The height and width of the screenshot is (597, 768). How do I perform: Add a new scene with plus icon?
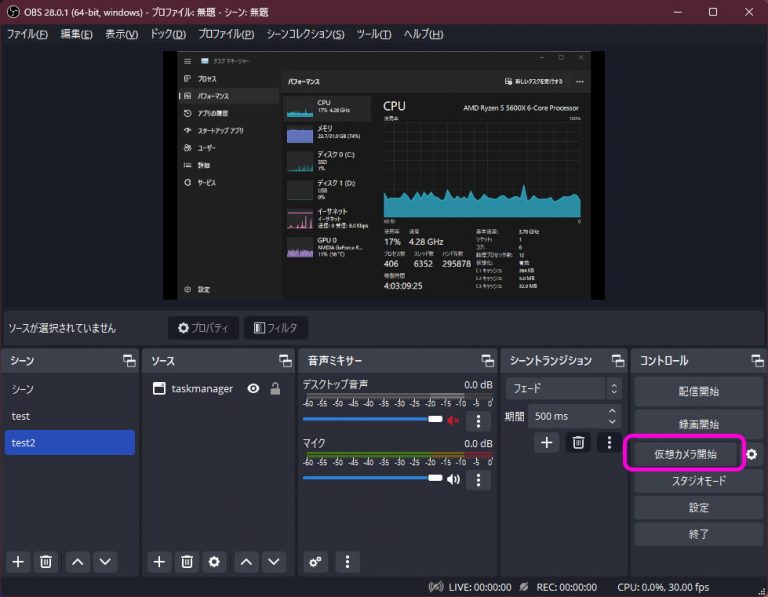tap(18, 561)
